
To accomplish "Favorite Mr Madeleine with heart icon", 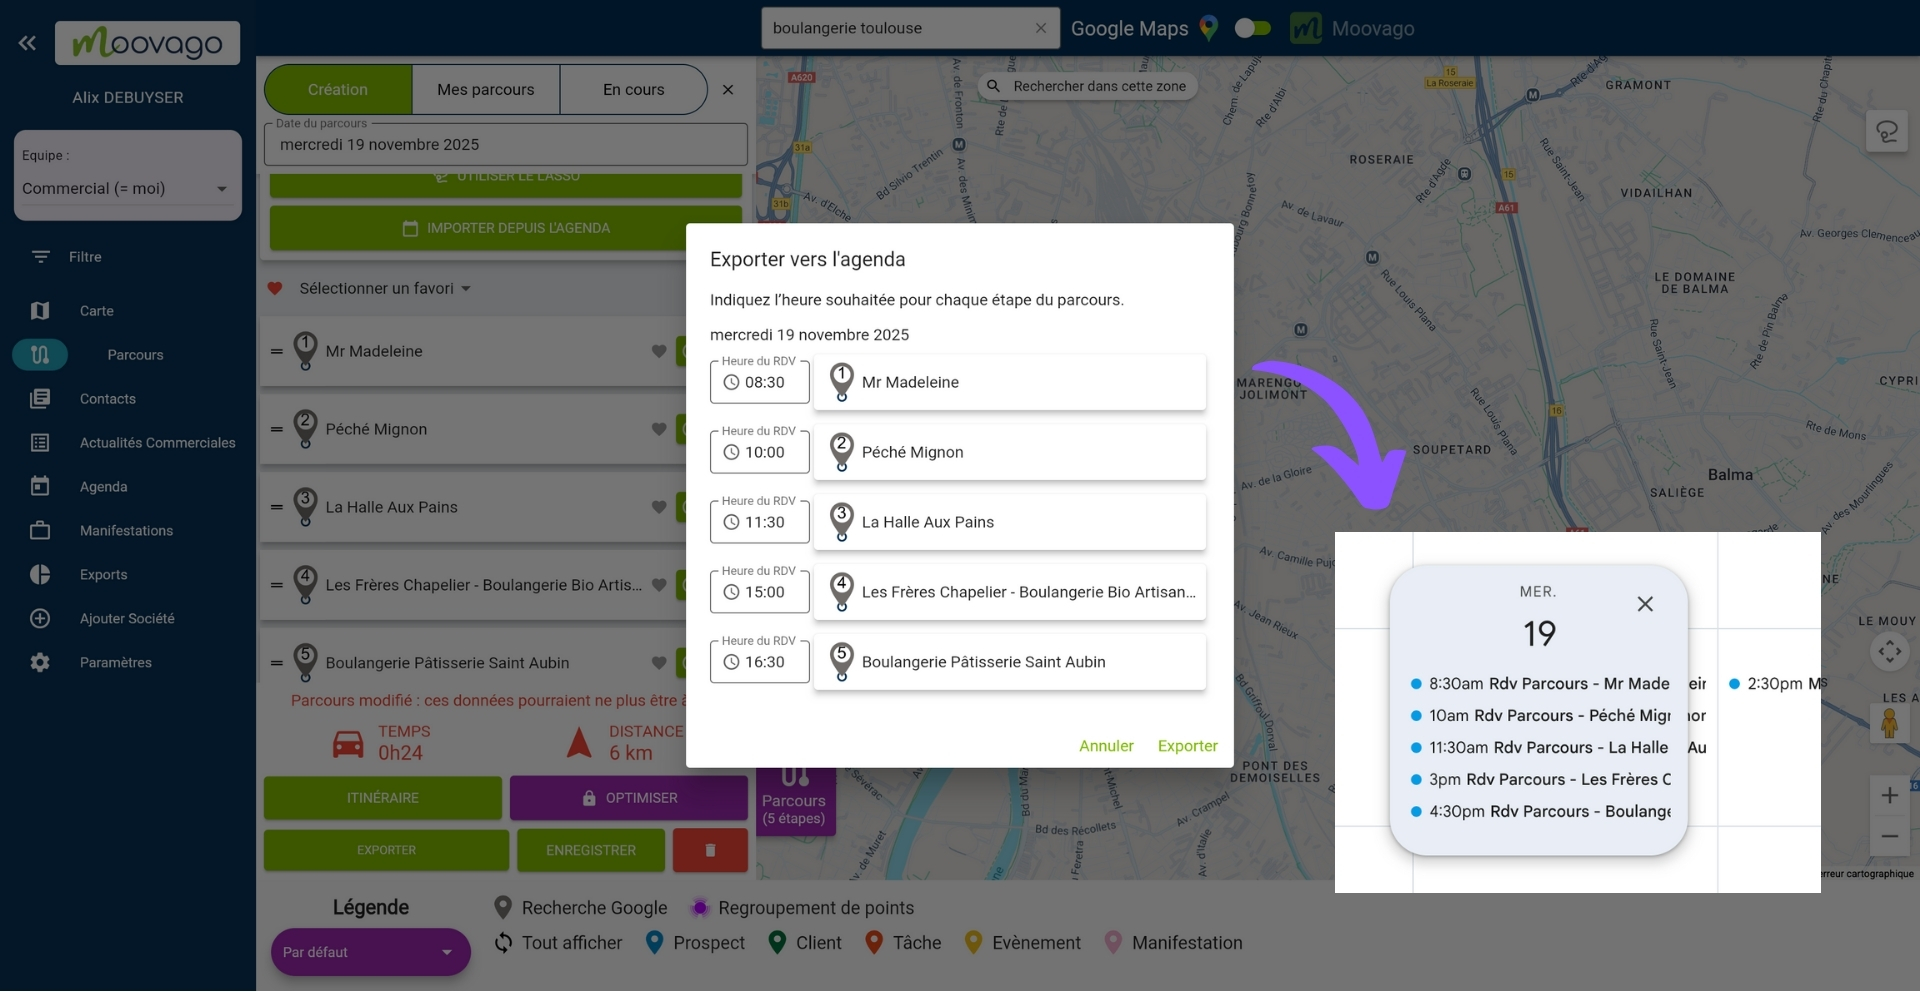I will point(659,351).
